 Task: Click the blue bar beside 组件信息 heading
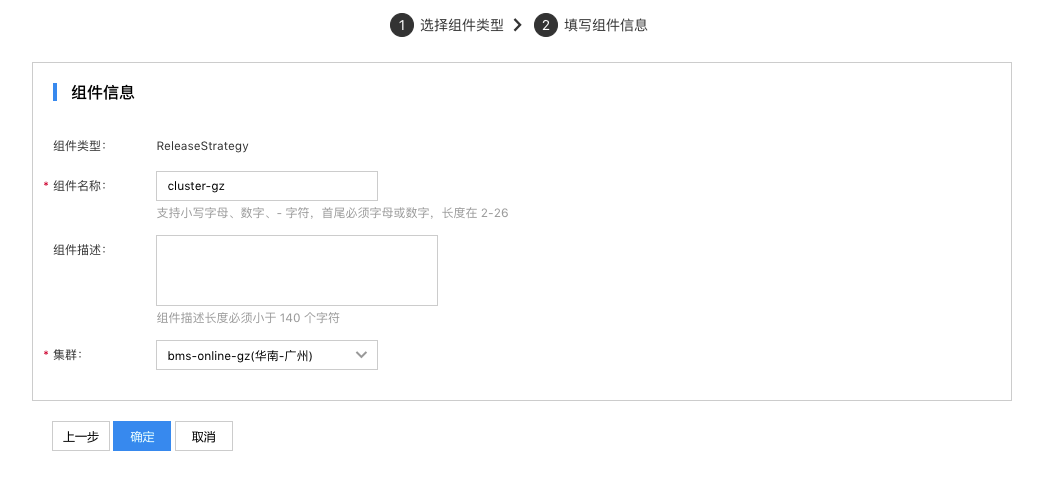(55, 92)
